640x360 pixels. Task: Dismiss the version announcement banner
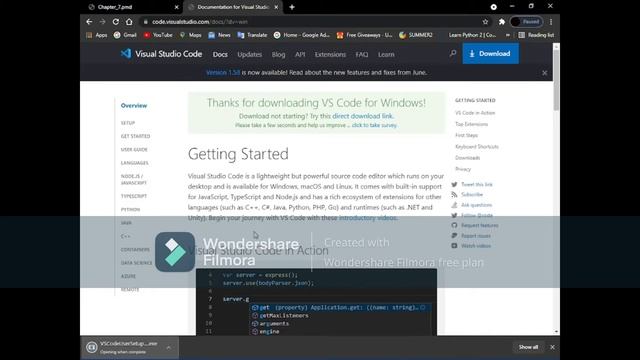coord(544,73)
